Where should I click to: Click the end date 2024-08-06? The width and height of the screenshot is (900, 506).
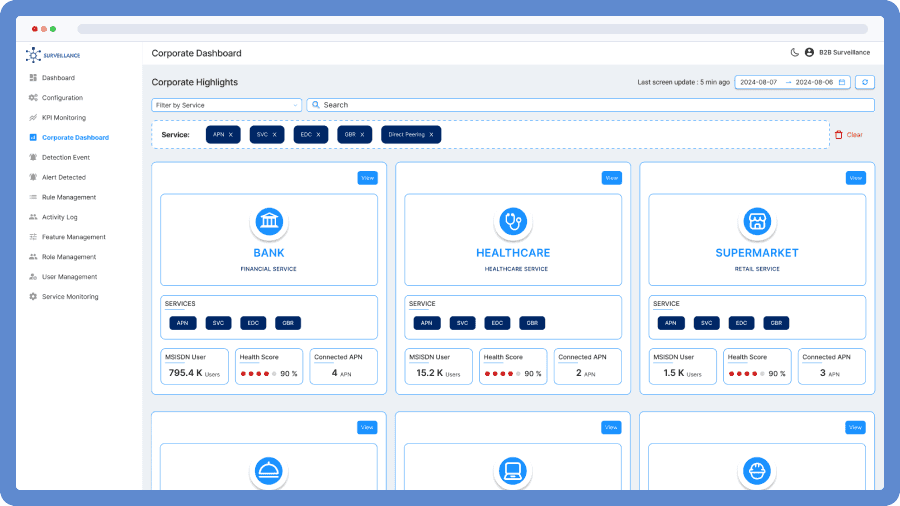[814, 82]
